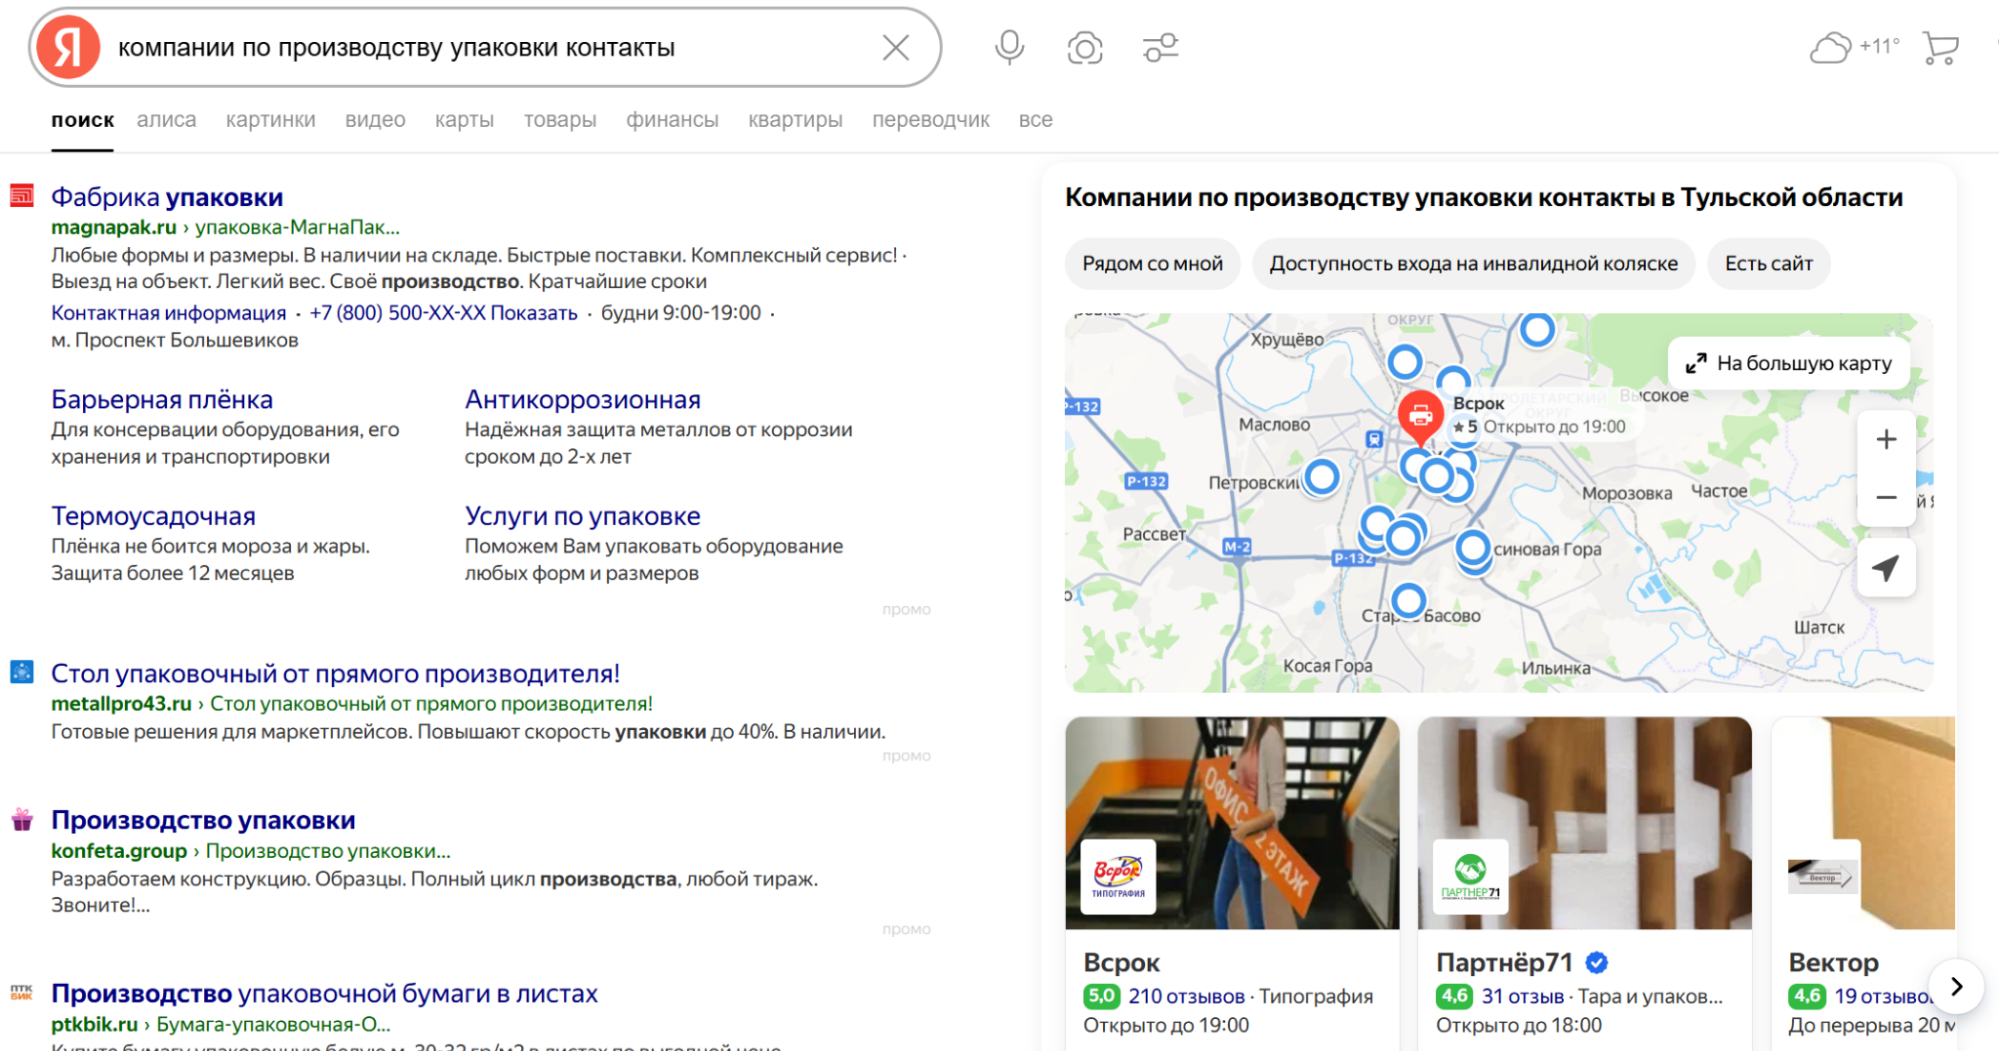Click the magnapak favicon beside Фабрика упаковки

(22, 196)
